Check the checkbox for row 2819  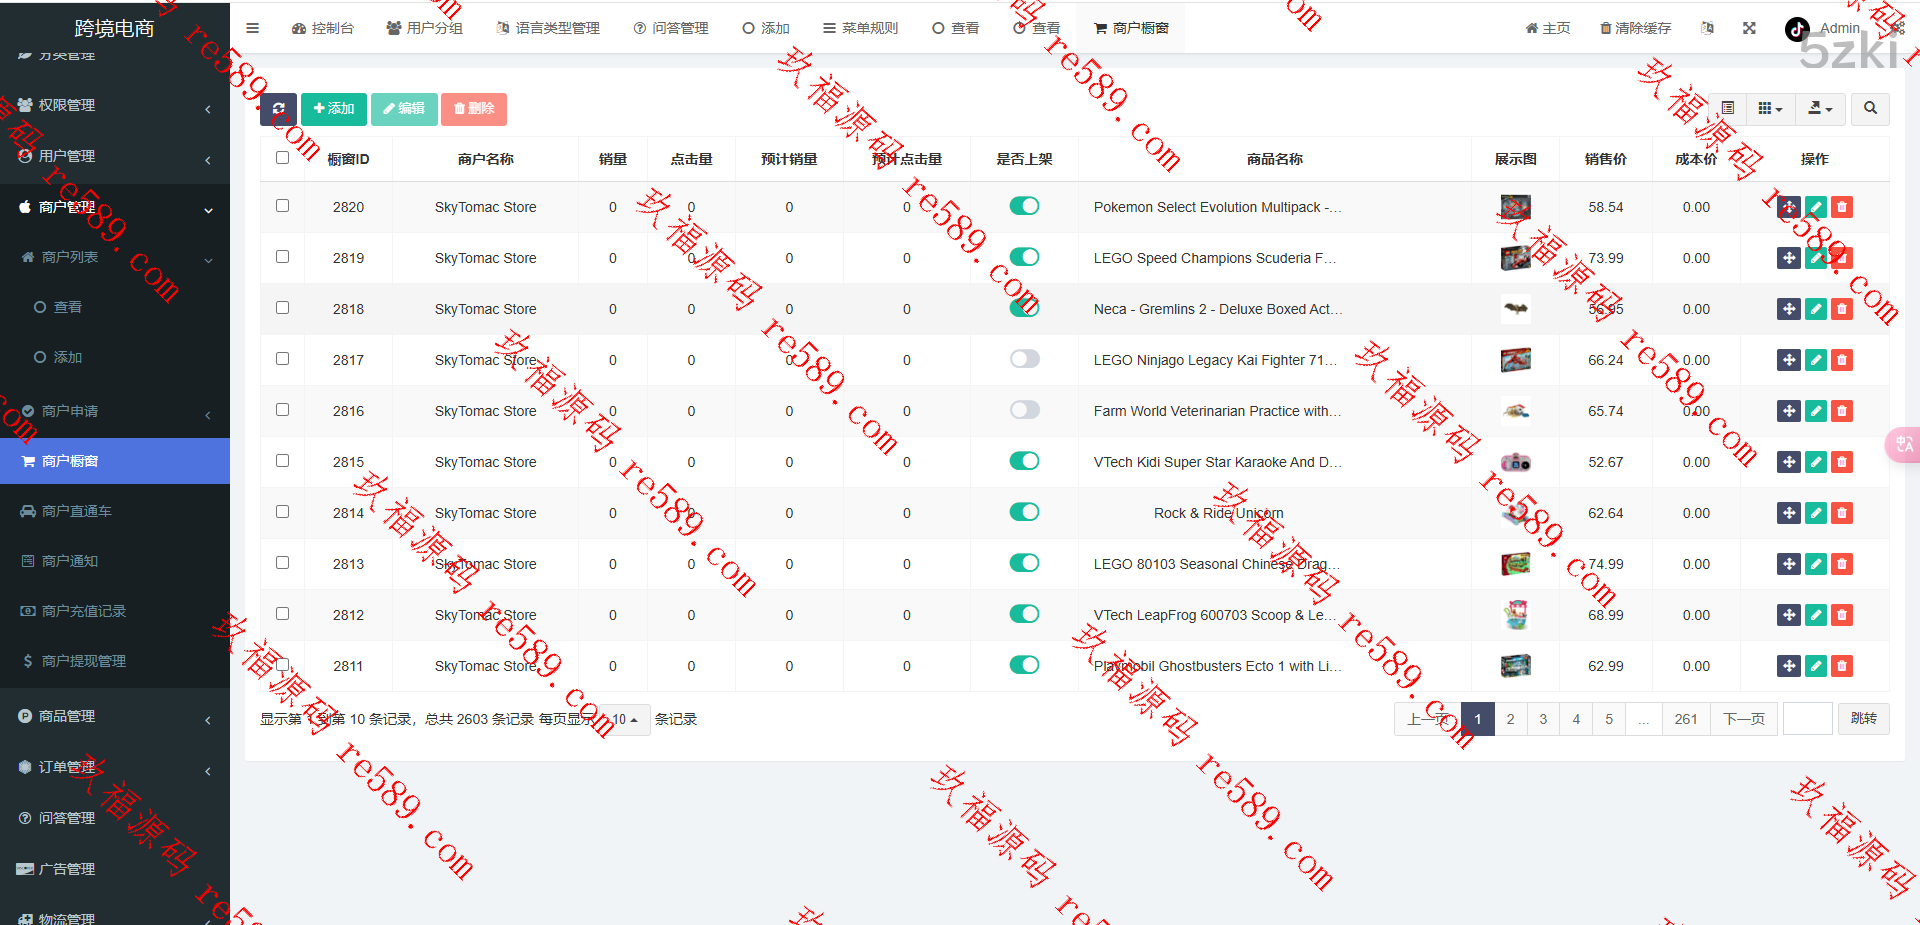283,257
